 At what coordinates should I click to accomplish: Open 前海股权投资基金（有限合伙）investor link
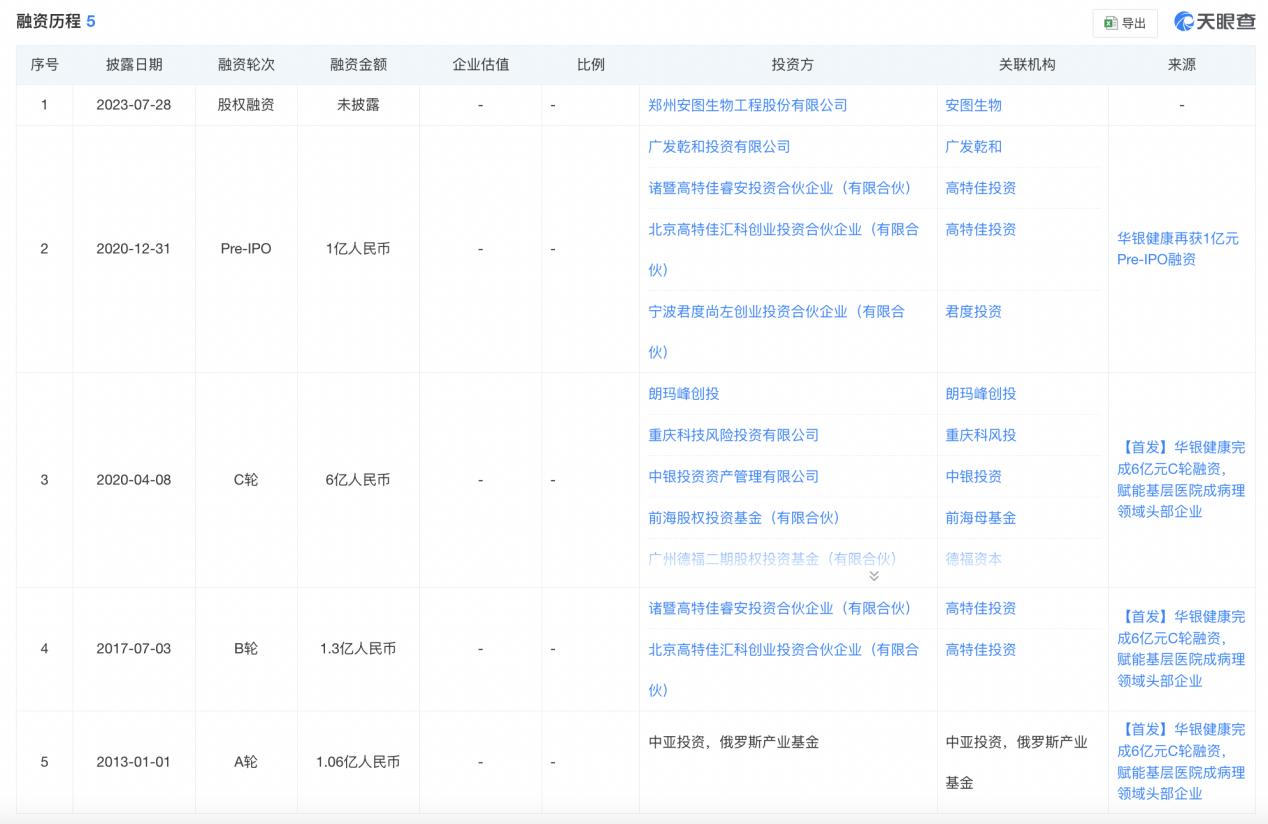[x=744, y=517]
